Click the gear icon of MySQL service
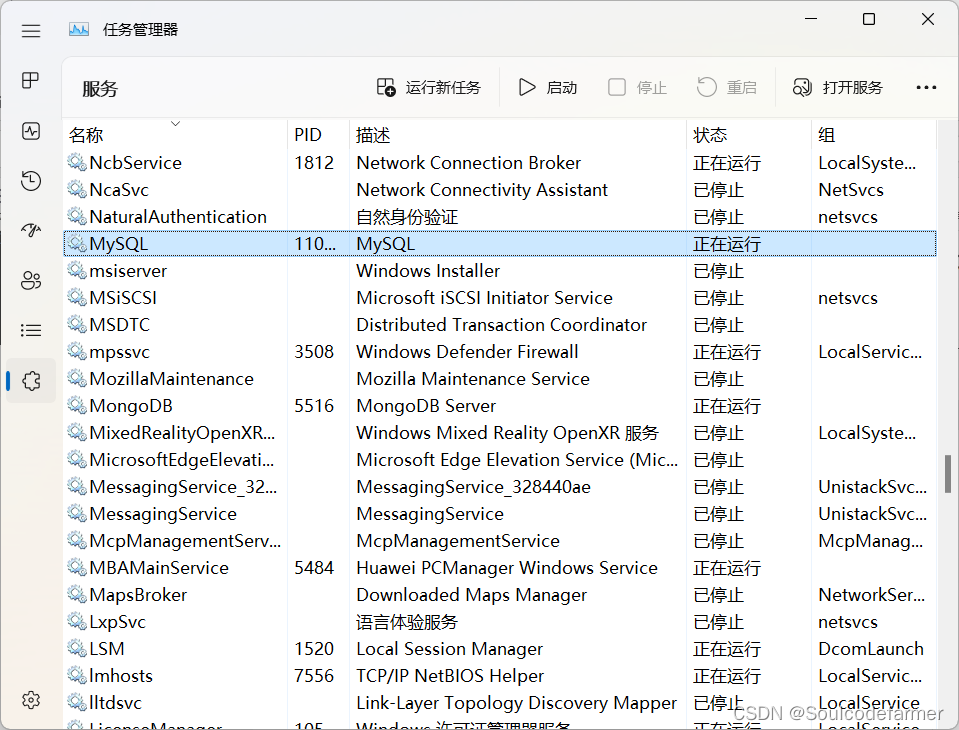Viewport: 959px width, 730px height. tap(77, 243)
